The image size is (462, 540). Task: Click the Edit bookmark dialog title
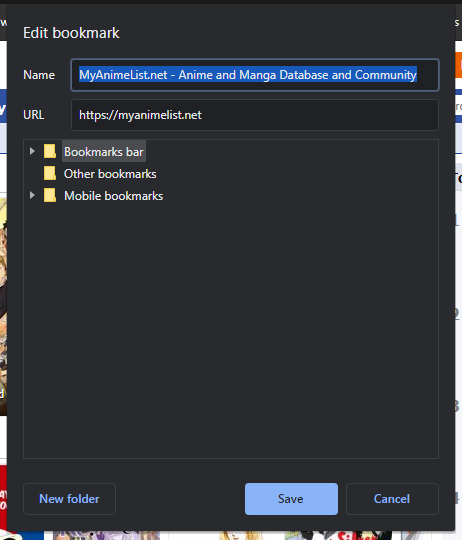[71, 33]
